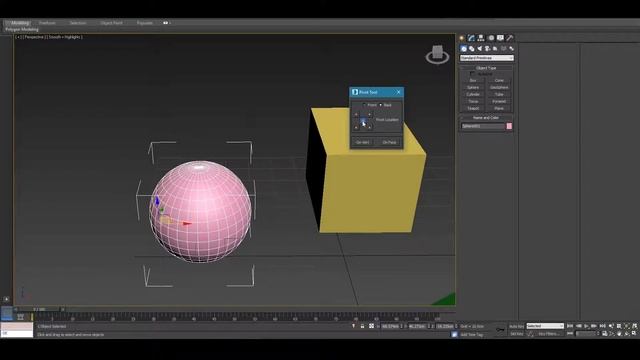Viewport: 640px width, 360px height.
Task: Step to previous frame
Action: click(x=579, y=326)
